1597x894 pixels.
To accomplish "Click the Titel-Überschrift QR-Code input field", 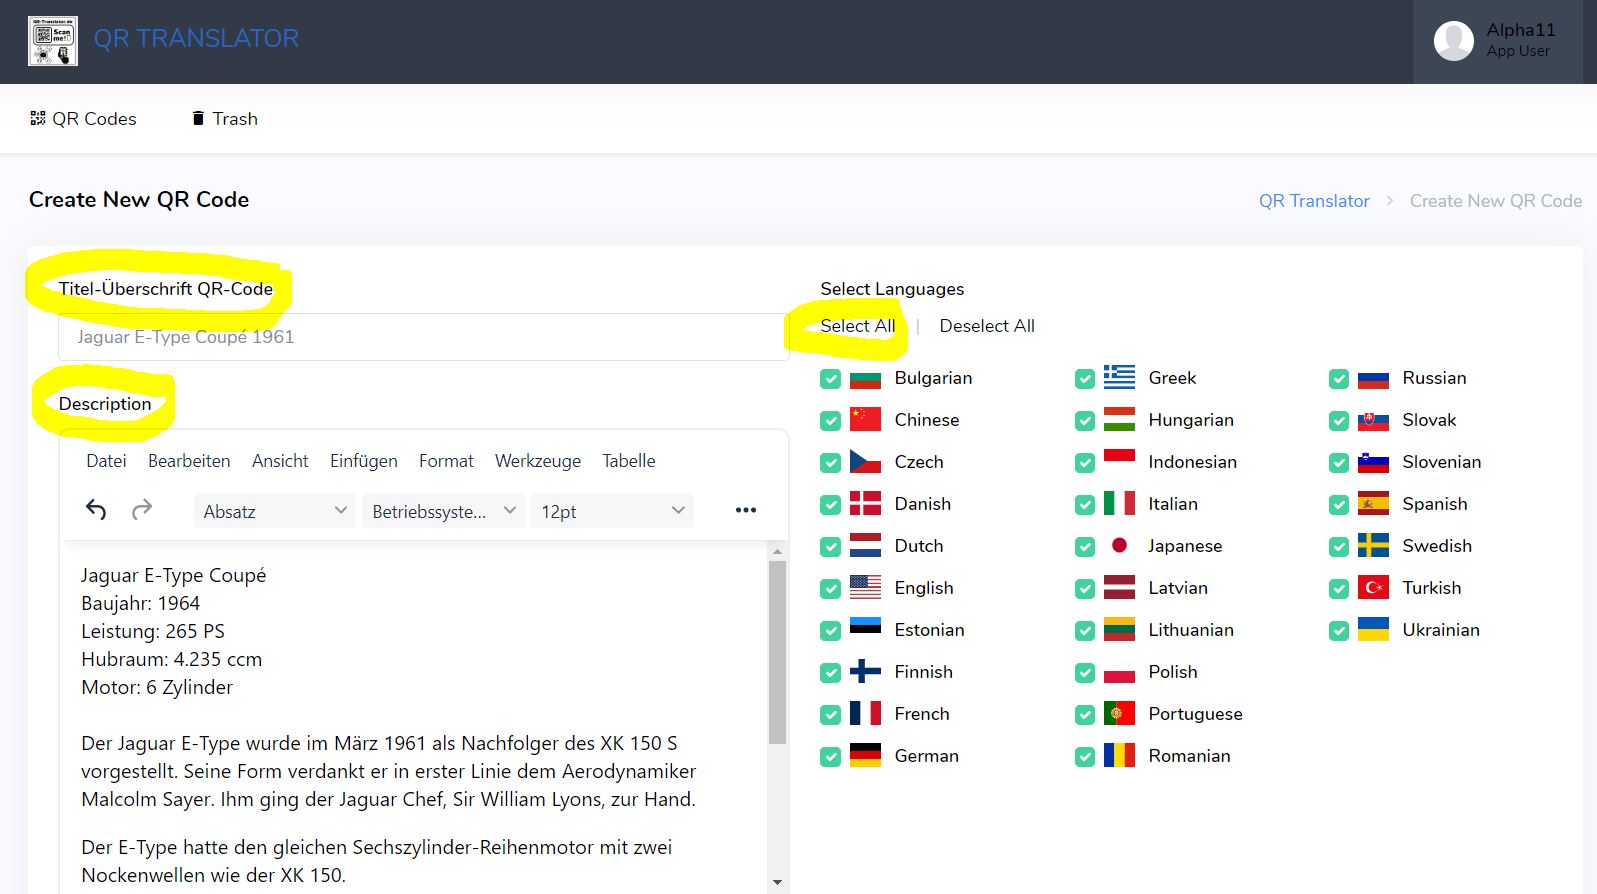I will [423, 337].
